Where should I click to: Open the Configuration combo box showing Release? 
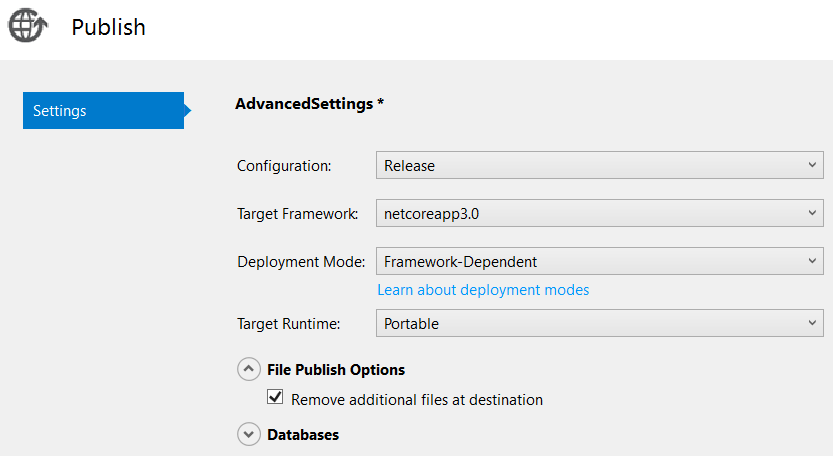pos(590,166)
